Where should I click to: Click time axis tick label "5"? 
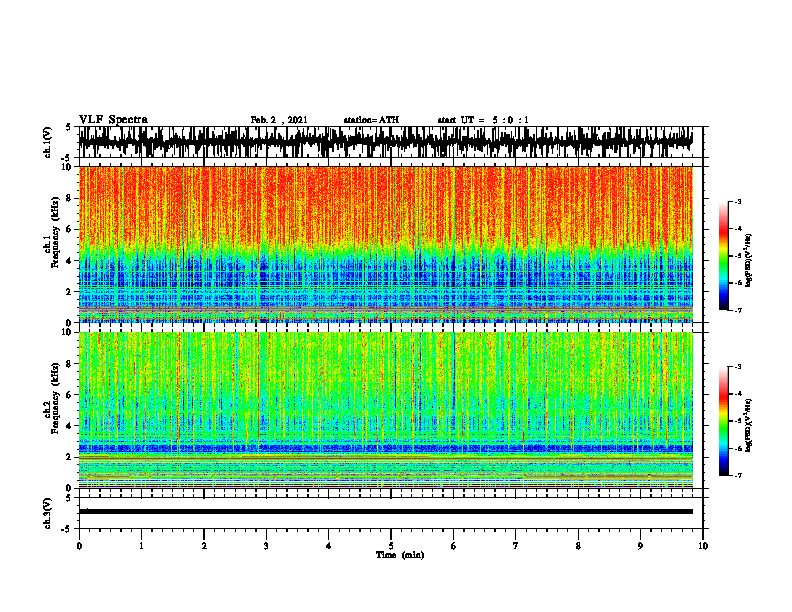[x=391, y=546]
